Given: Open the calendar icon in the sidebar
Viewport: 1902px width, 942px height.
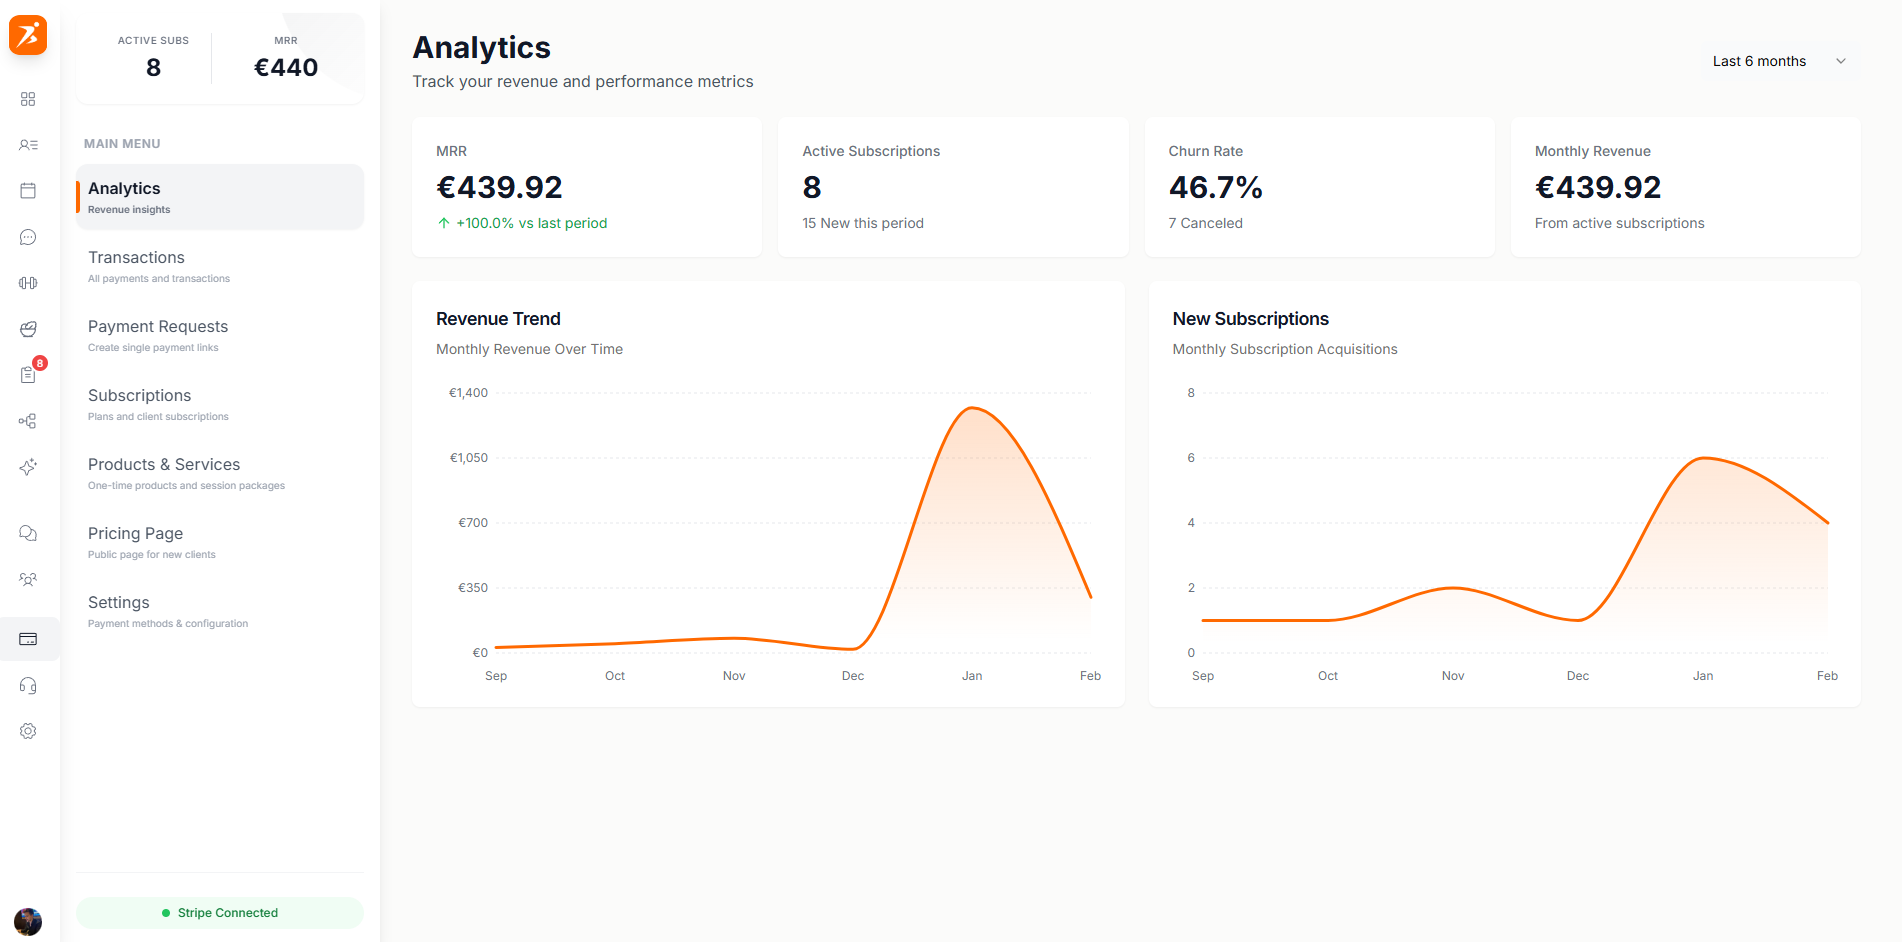Looking at the screenshot, I should click(28, 190).
